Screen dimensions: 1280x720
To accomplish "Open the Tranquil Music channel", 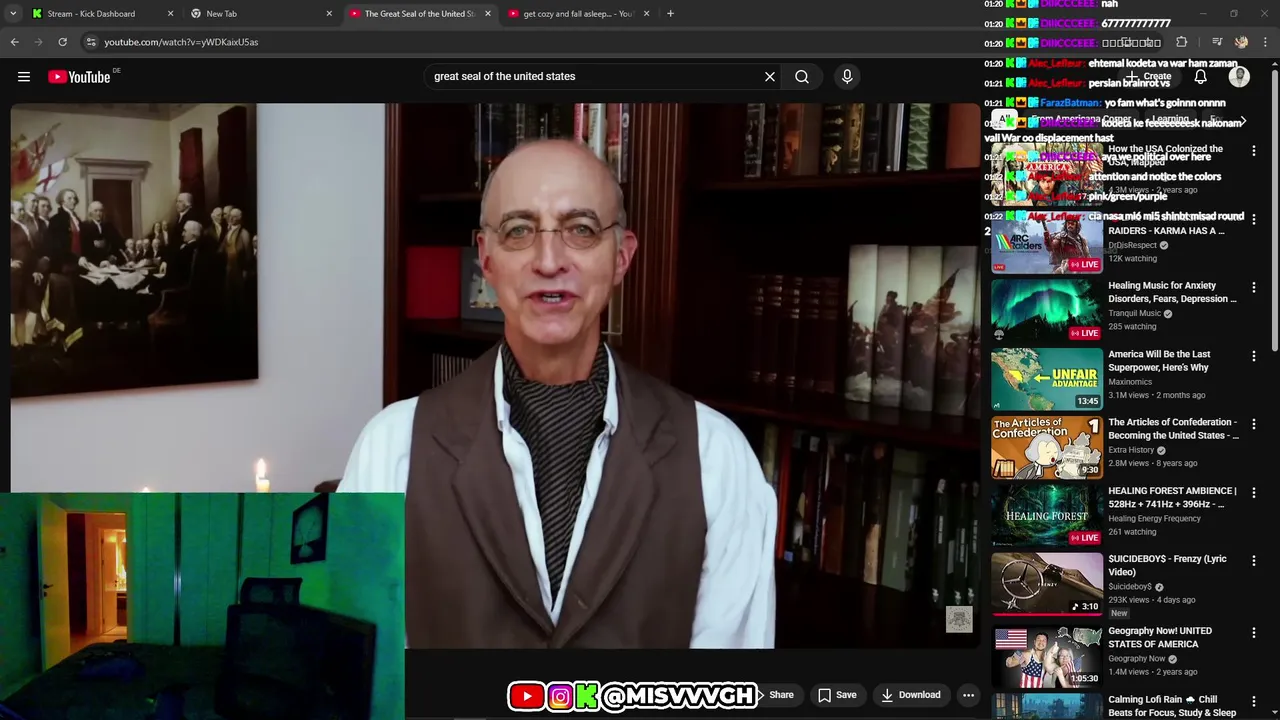I will (x=1134, y=313).
